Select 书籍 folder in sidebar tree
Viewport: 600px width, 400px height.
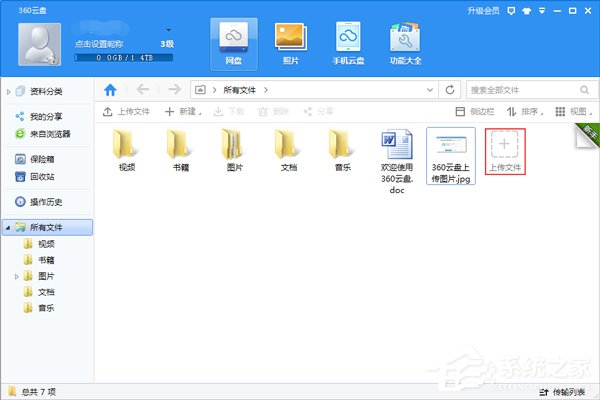tap(46, 260)
